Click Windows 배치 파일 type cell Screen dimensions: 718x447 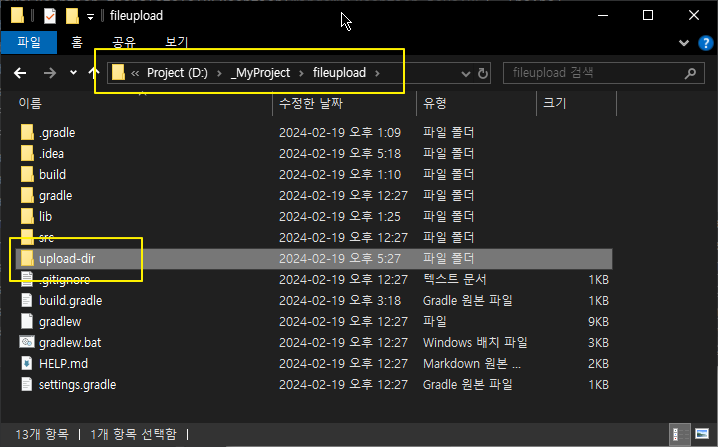(x=475, y=343)
